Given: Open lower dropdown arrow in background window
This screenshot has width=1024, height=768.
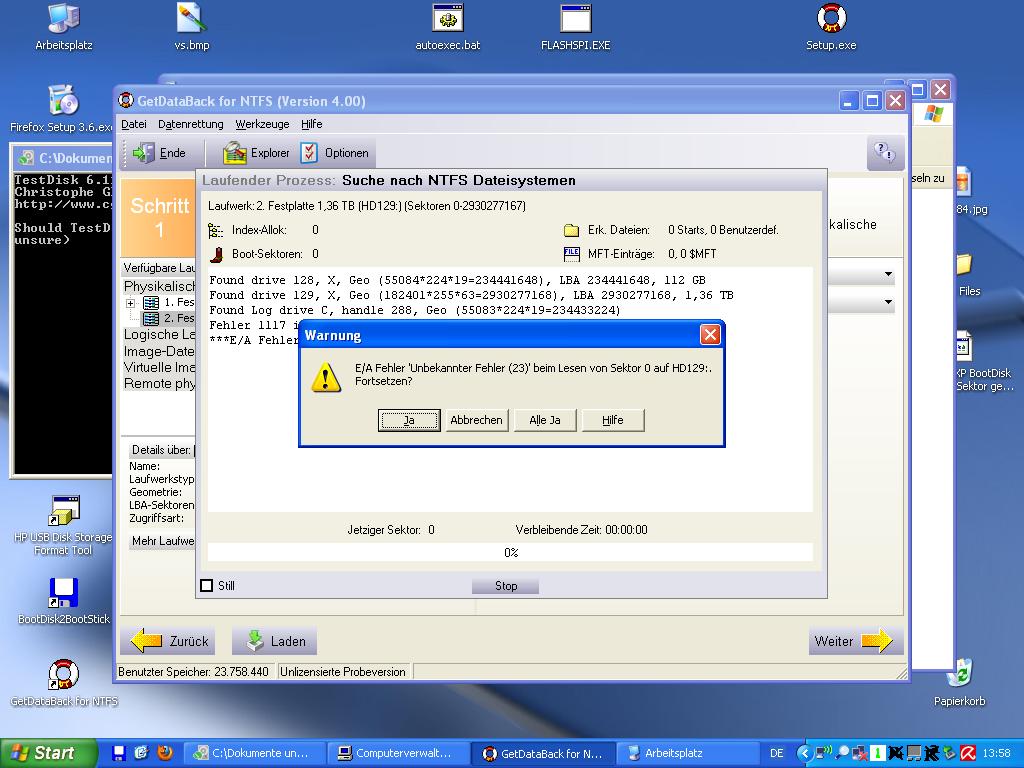Looking at the screenshot, I should pyautogui.click(x=888, y=302).
